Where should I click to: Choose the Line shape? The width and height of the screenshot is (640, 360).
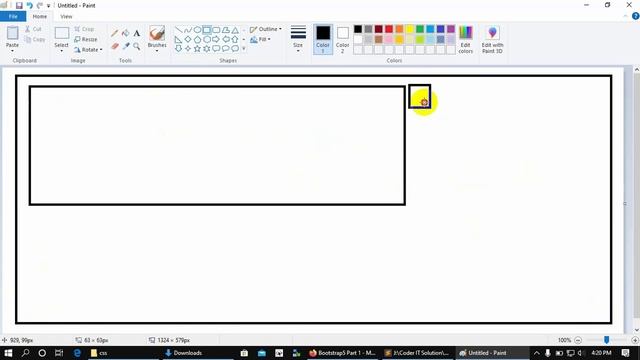(178, 30)
